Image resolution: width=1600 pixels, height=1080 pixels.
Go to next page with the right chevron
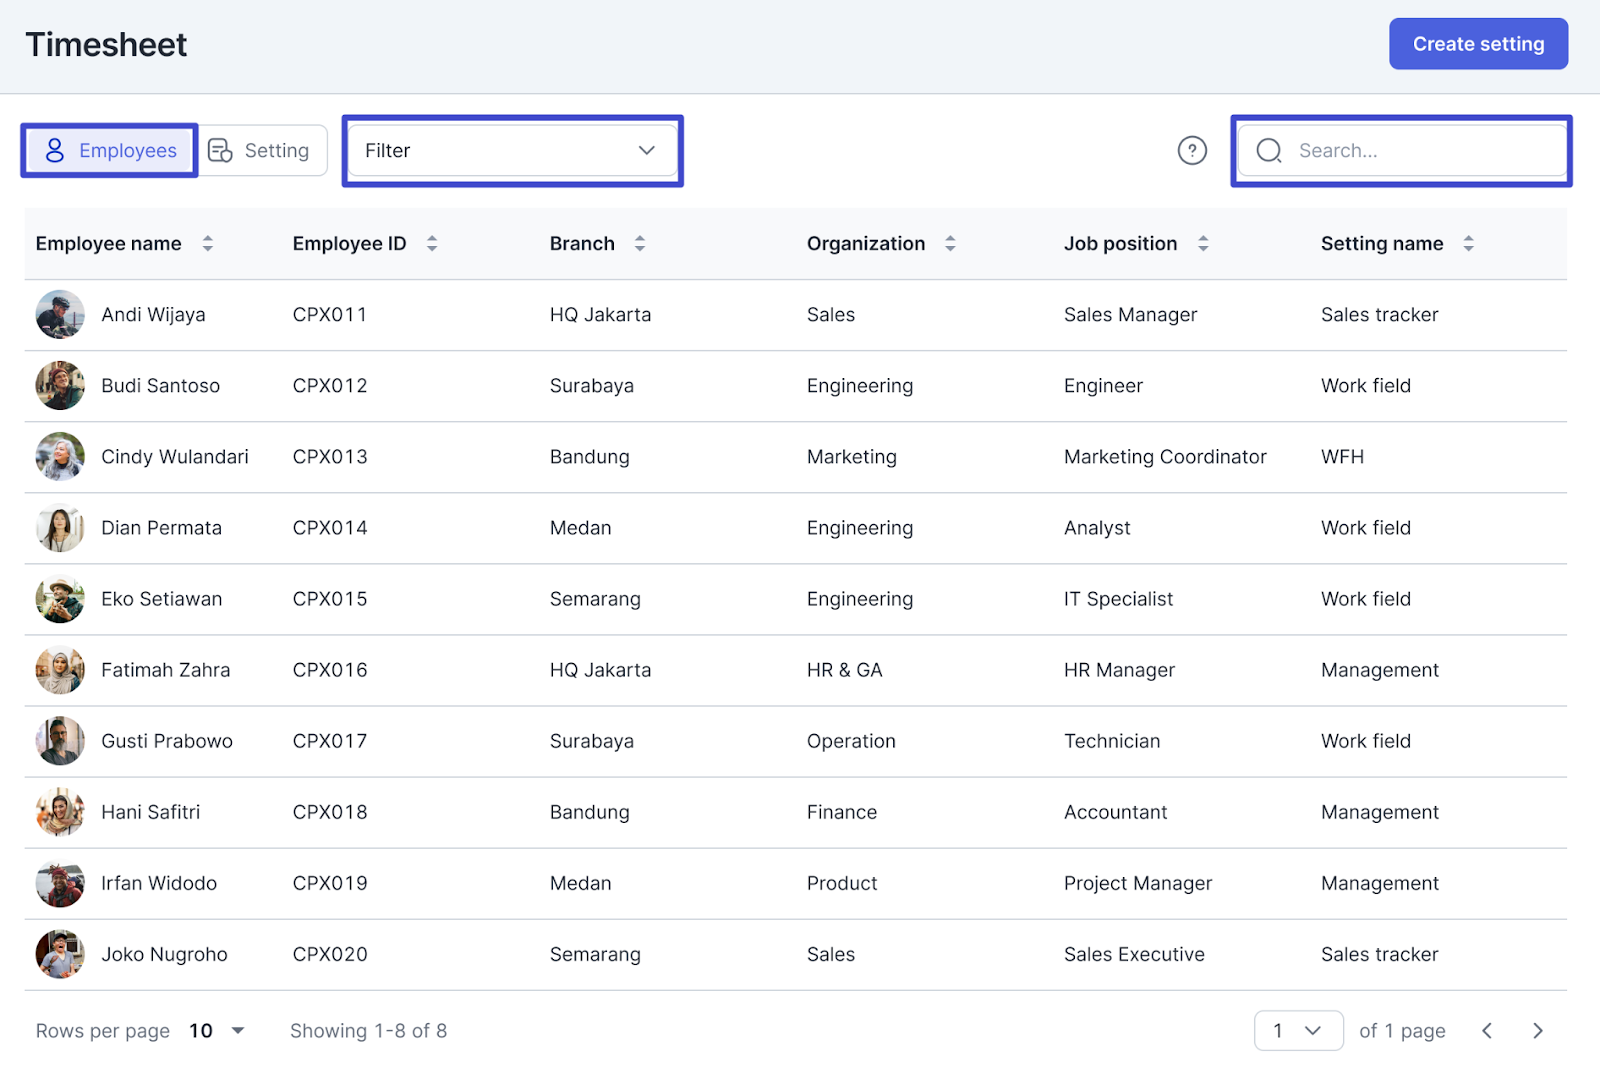pyautogui.click(x=1538, y=1030)
